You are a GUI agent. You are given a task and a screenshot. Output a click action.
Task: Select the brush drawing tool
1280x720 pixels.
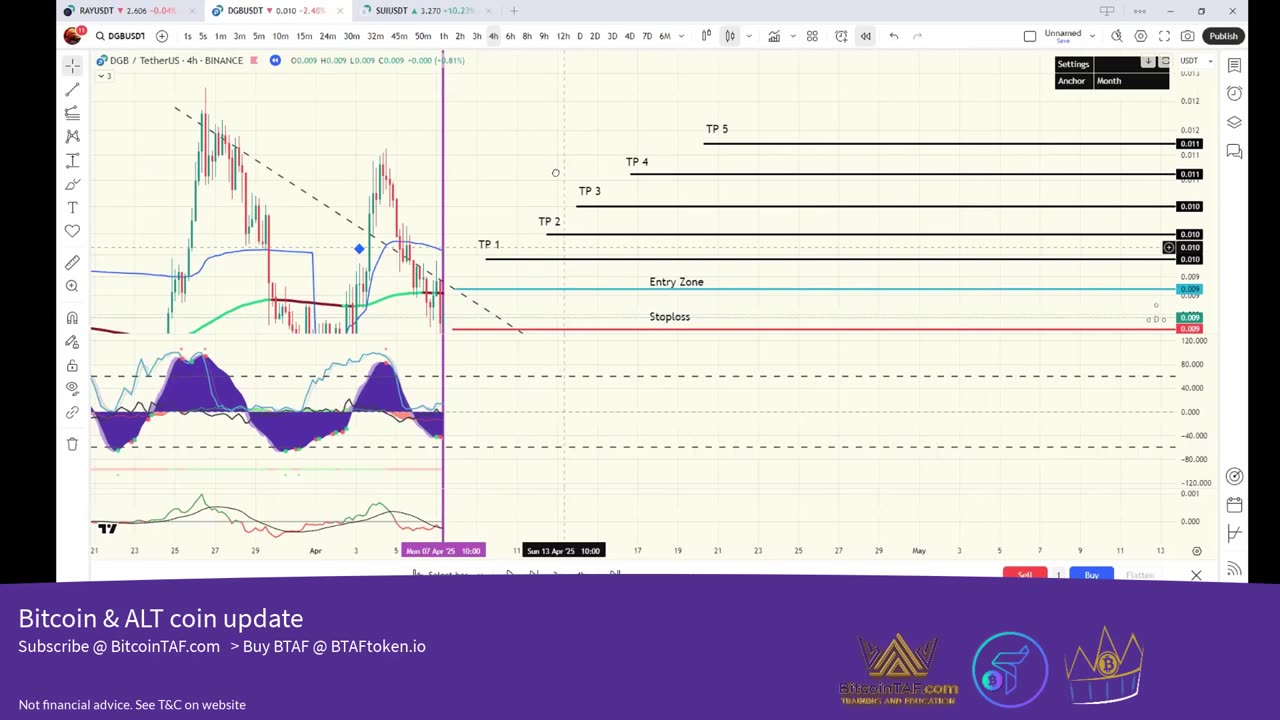72,184
